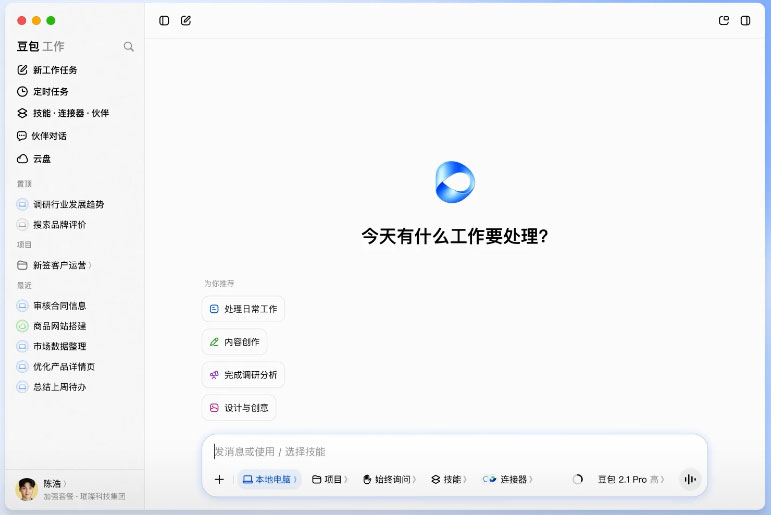The width and height of the screenshot is (771, 515).
Task: Click the plus attach button
Action: click(x=219, y=479)
